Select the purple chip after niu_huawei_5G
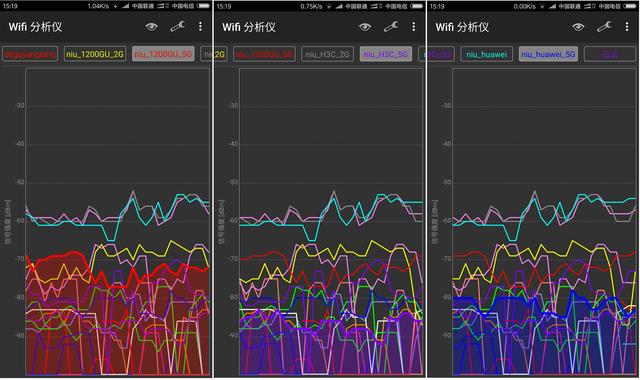 (610, 54)
